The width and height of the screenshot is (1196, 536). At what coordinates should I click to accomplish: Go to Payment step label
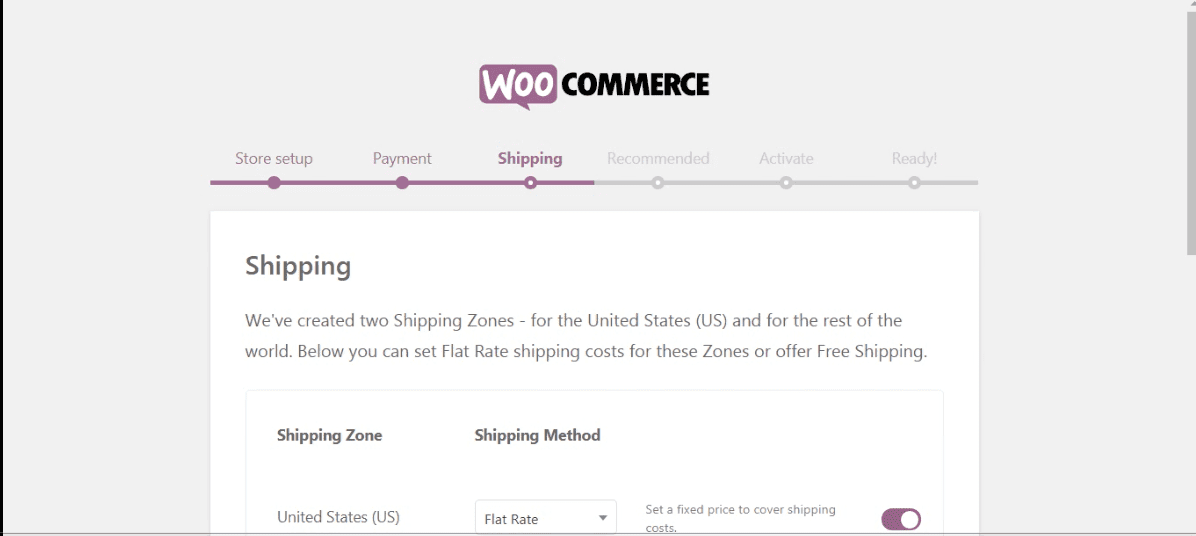(x=402, y=159)
